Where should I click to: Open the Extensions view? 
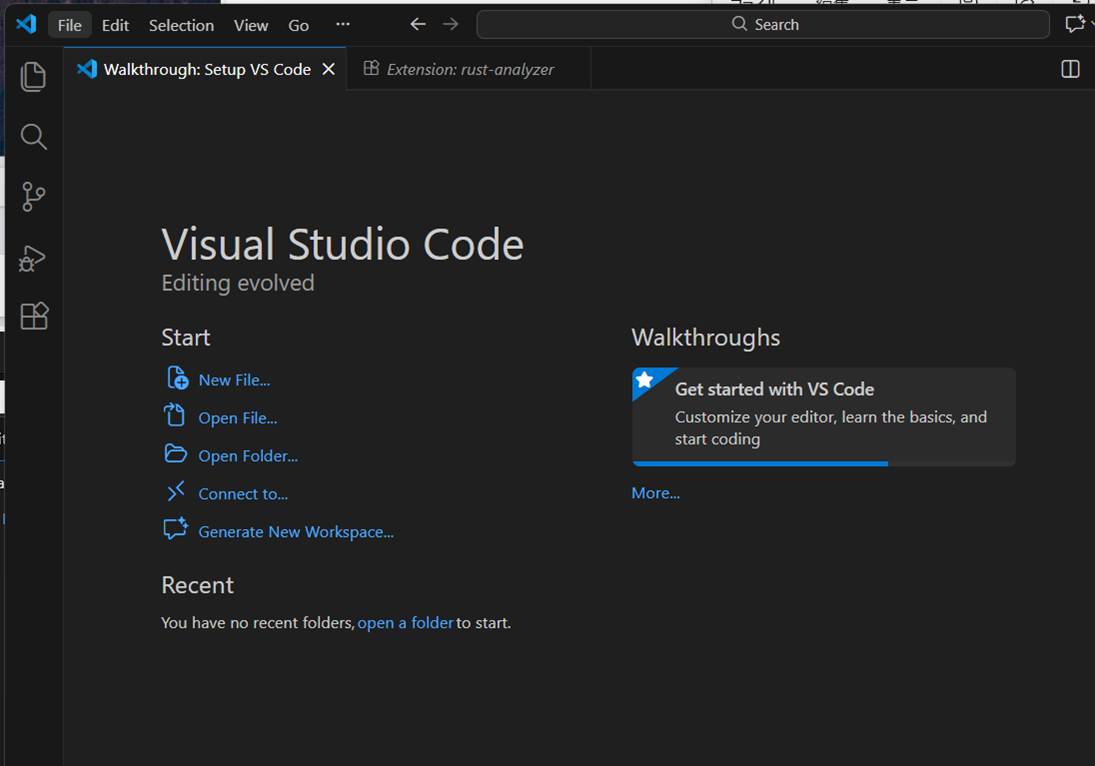click(x=34, y=317)
